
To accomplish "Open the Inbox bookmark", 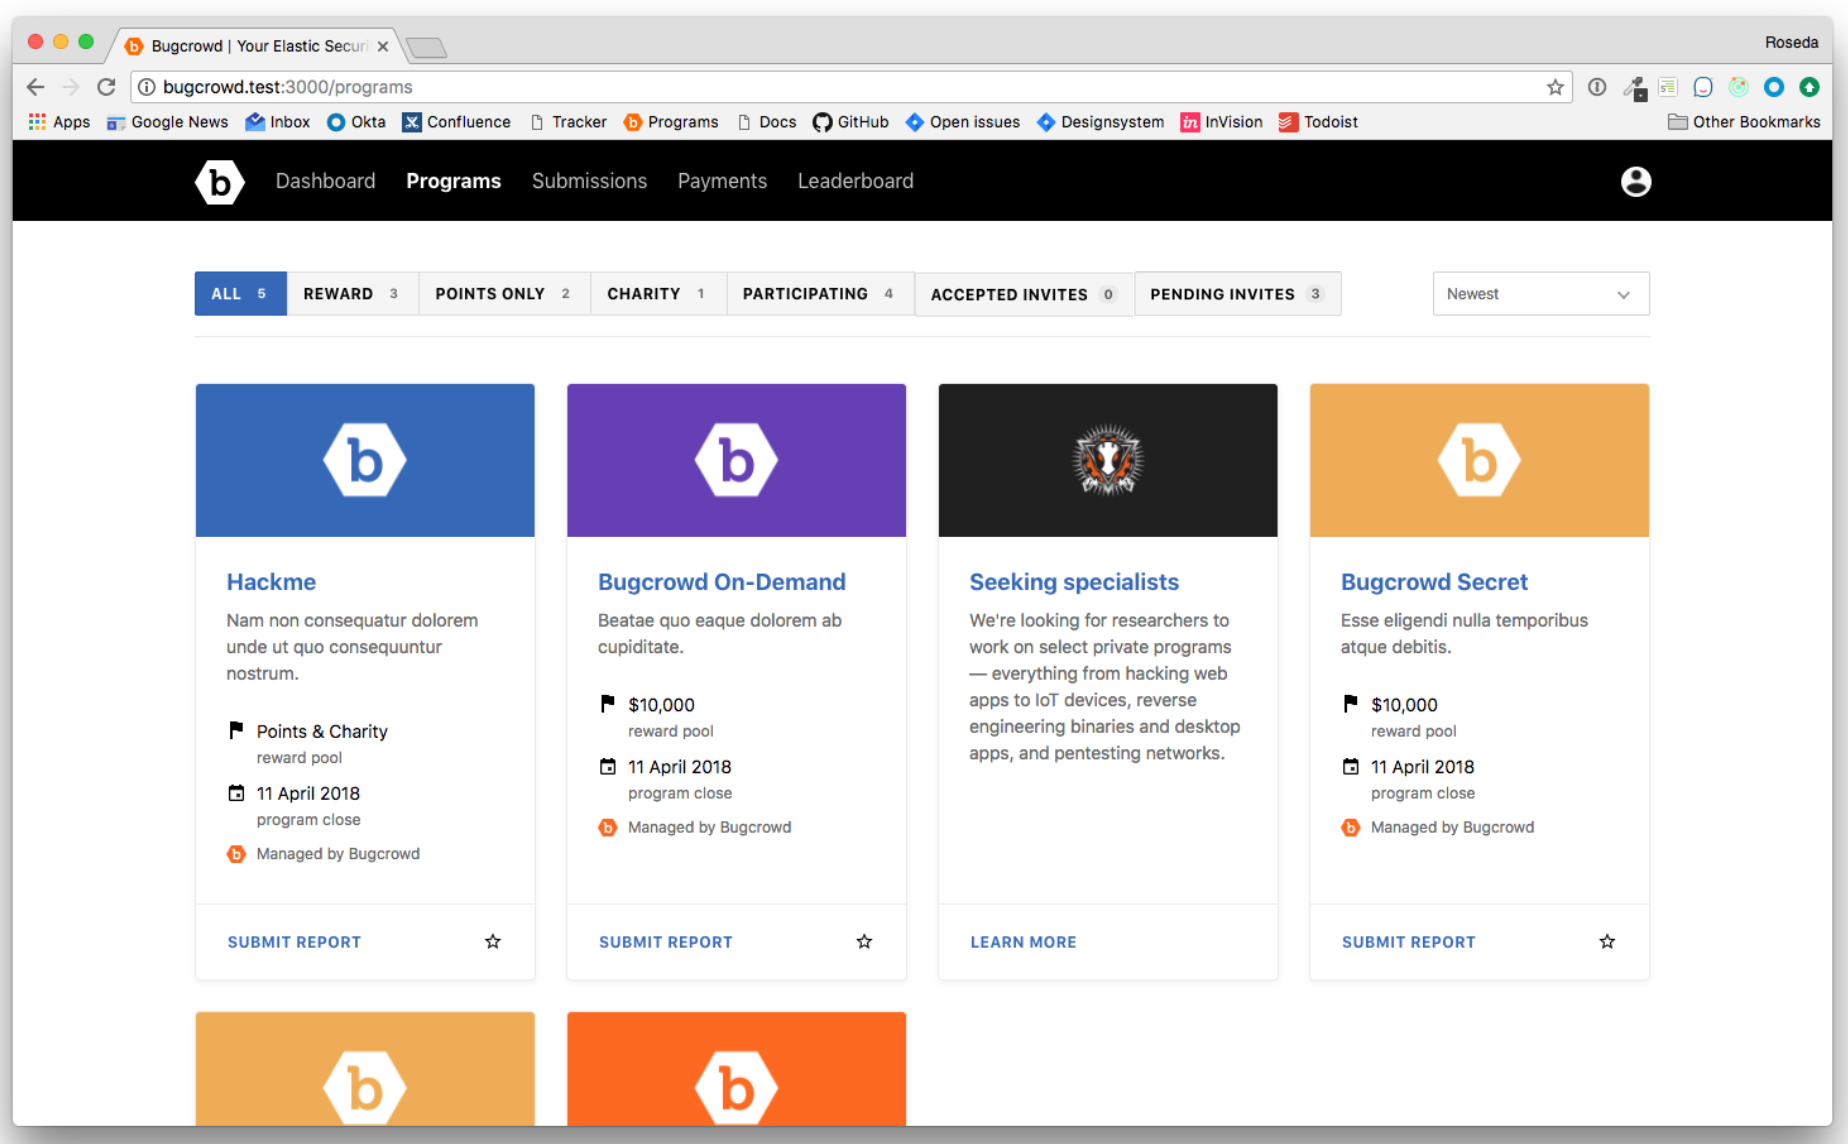I will (x=278, y=122).
